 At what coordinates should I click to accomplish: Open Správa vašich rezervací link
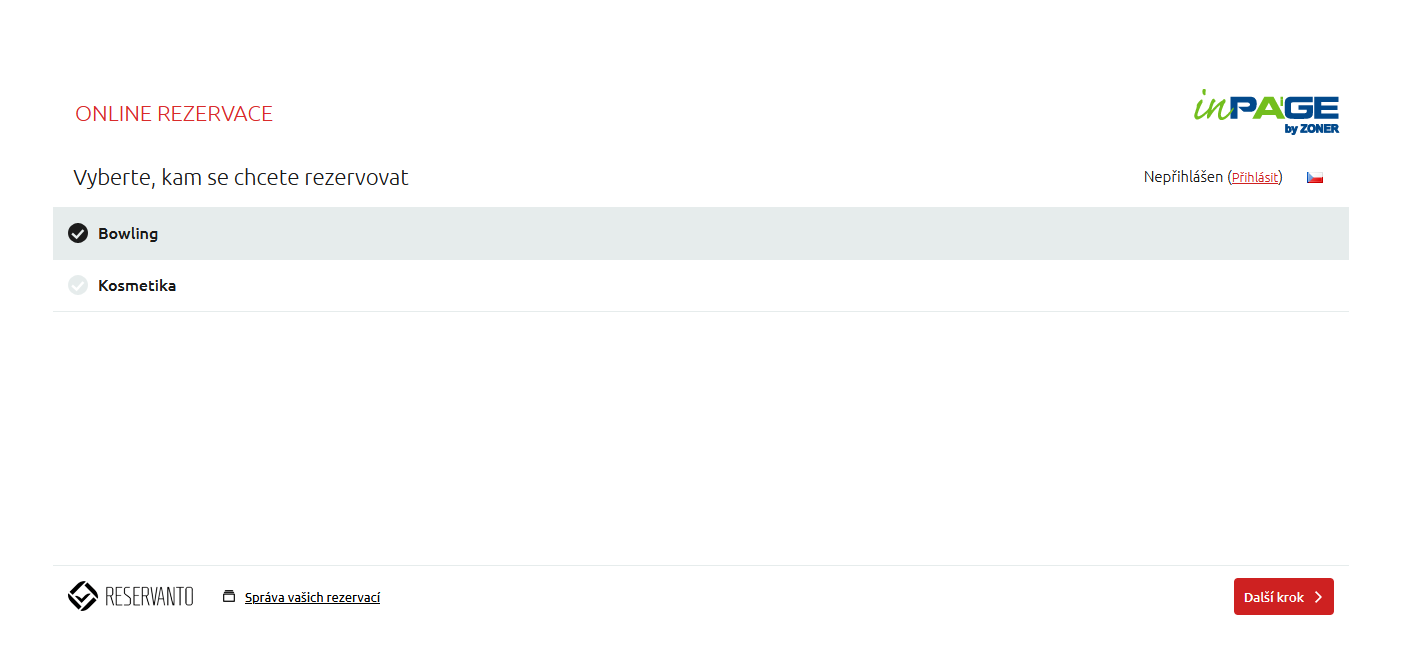(312, 597)
